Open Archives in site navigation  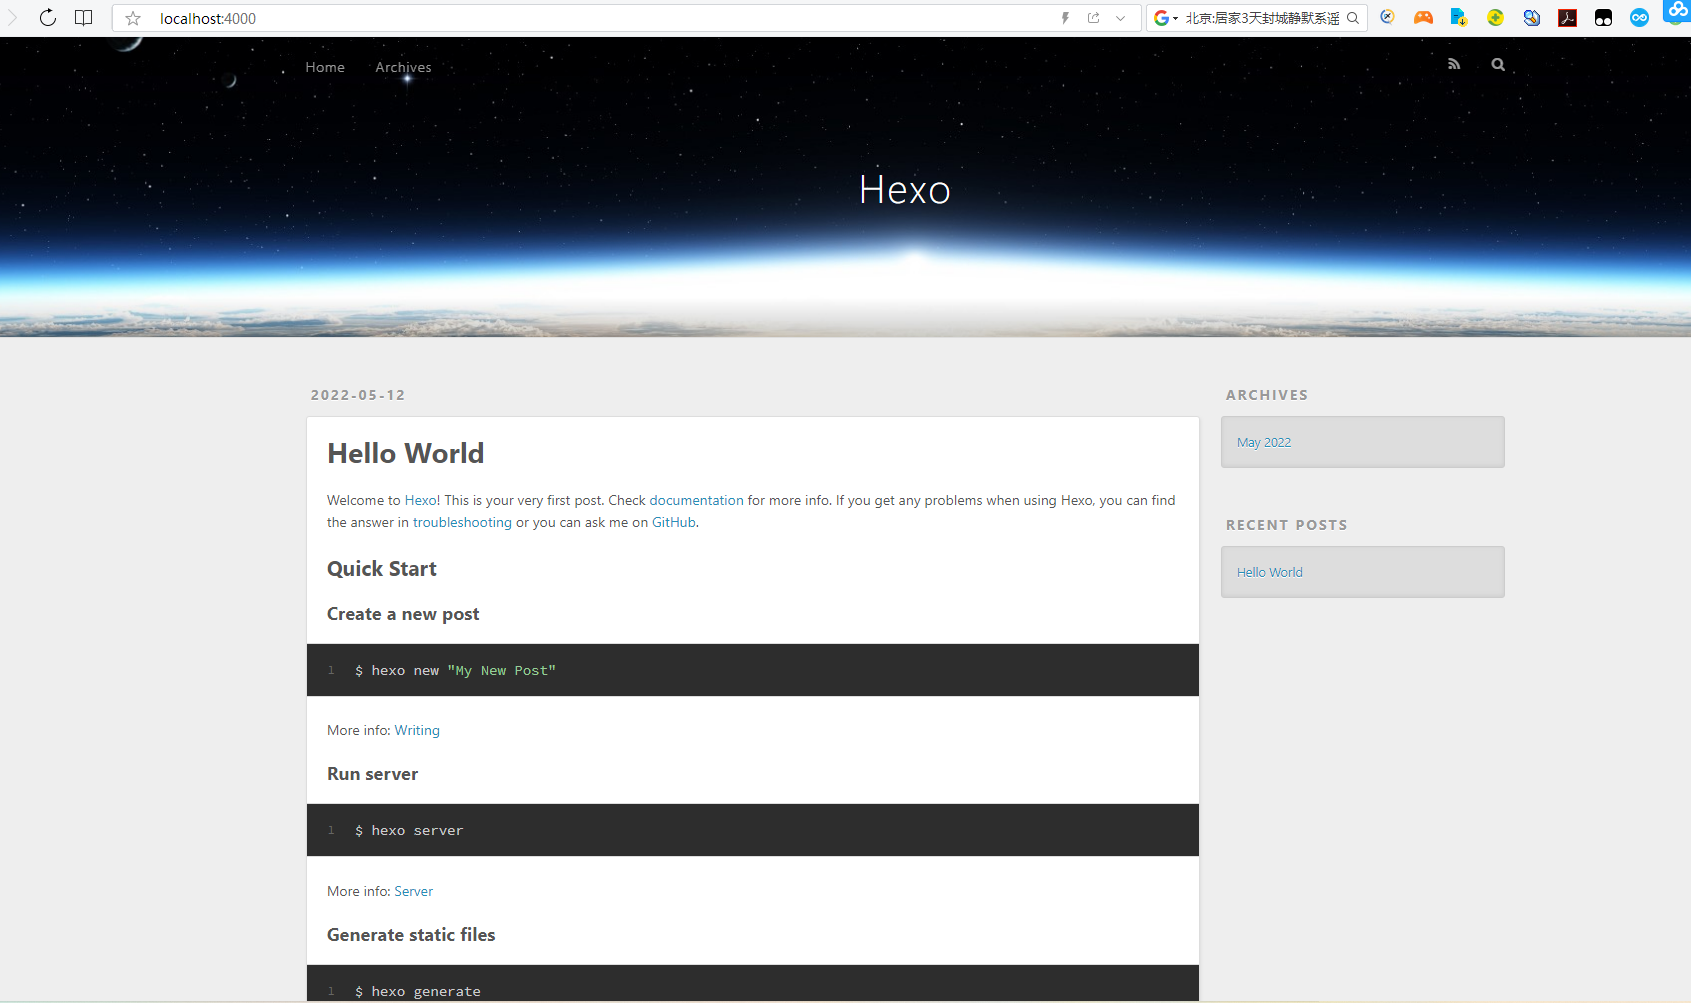(x=403, y=67)
